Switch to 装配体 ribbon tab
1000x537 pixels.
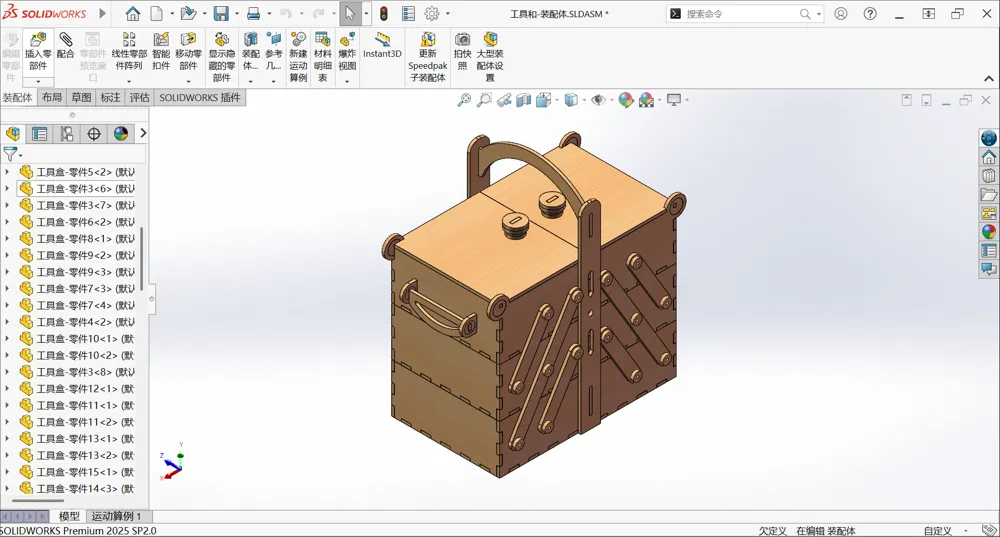17,98
